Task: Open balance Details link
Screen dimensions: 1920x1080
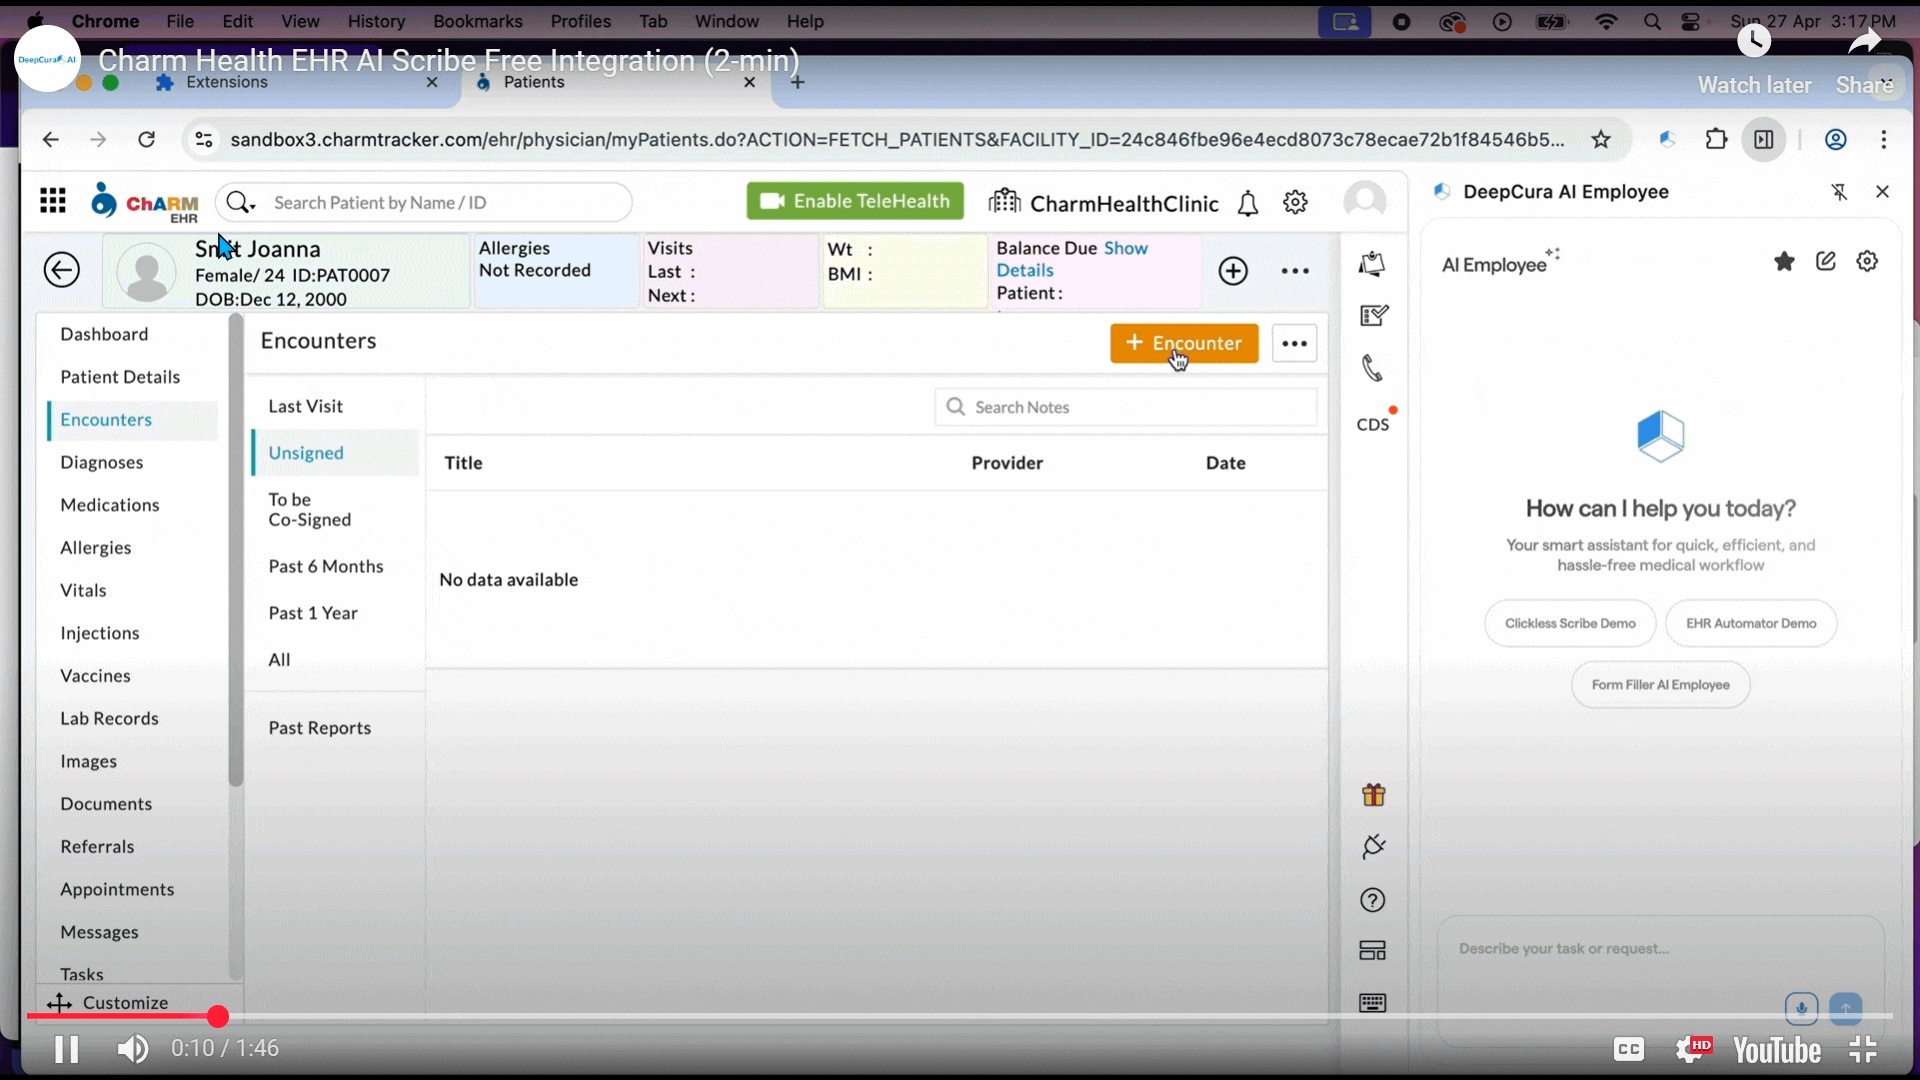Action: click(x=1025, y=270)
